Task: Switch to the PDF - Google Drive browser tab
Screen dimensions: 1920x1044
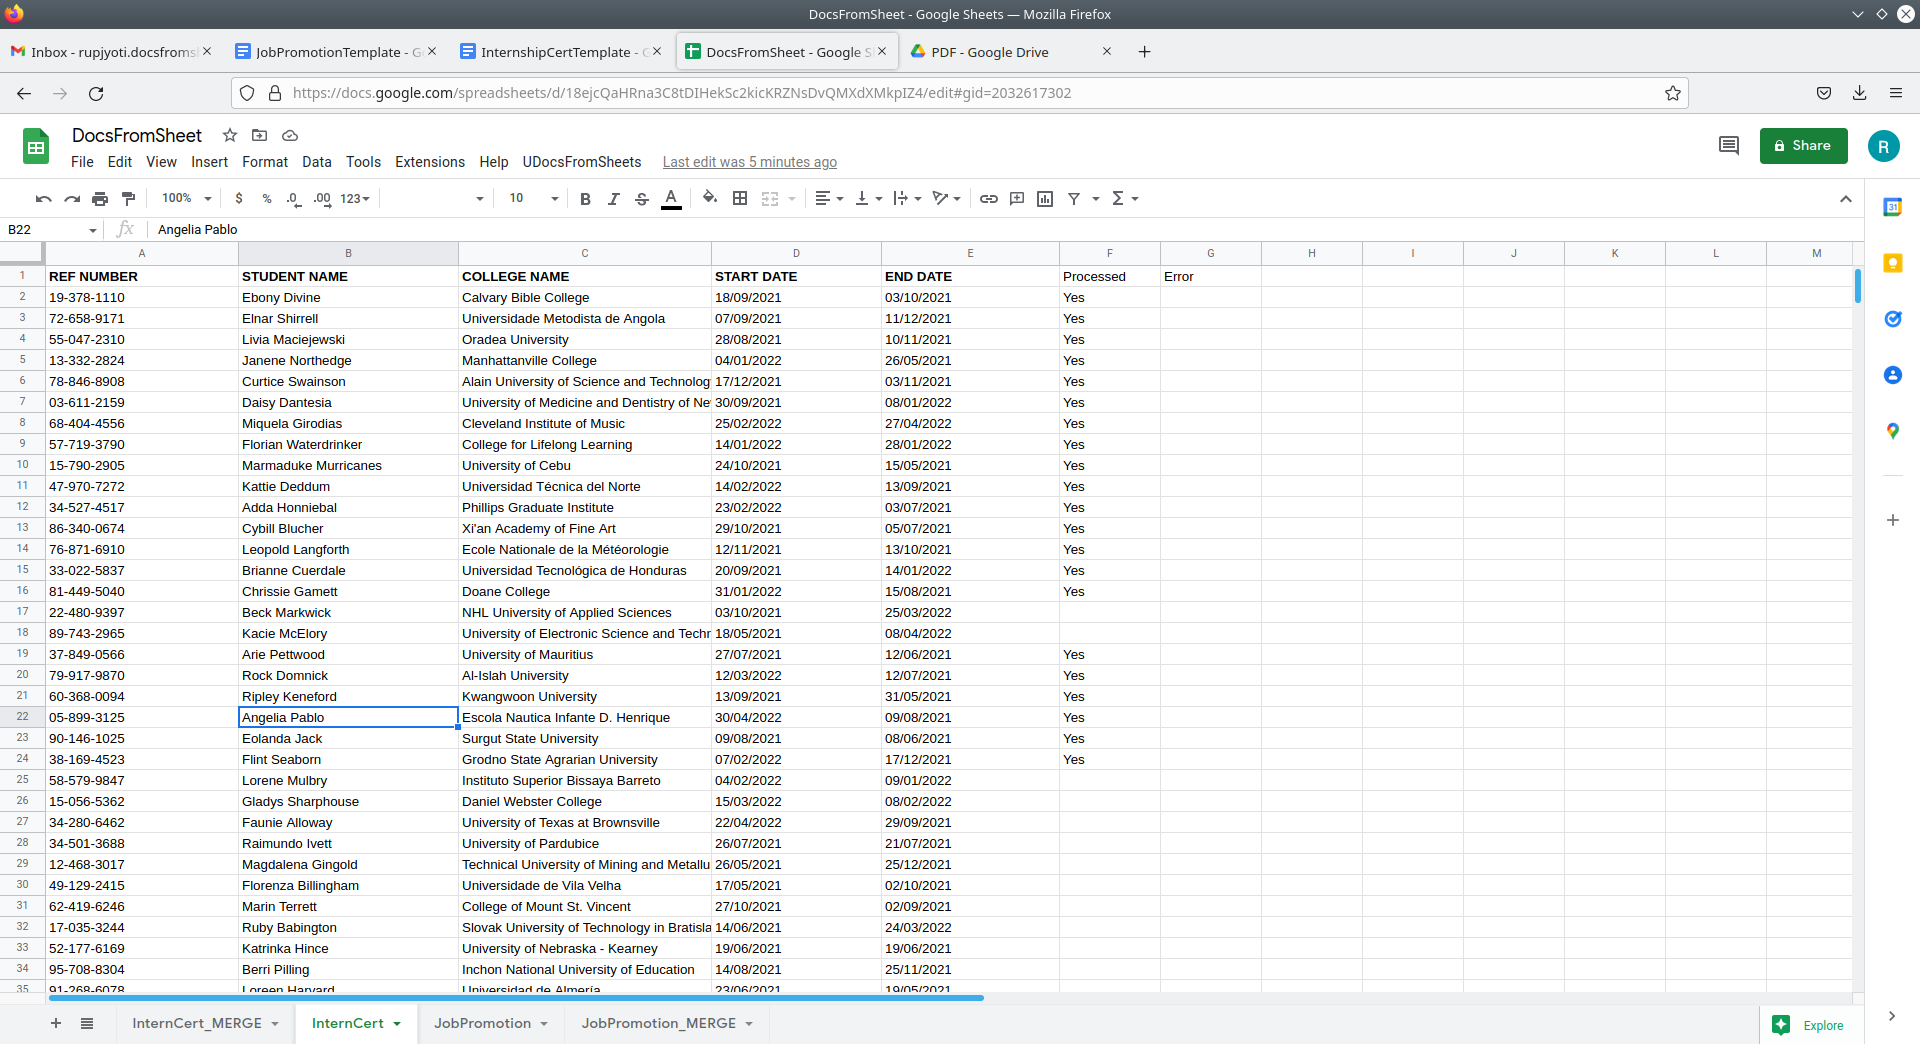Action: click(x=1010, y=52)
